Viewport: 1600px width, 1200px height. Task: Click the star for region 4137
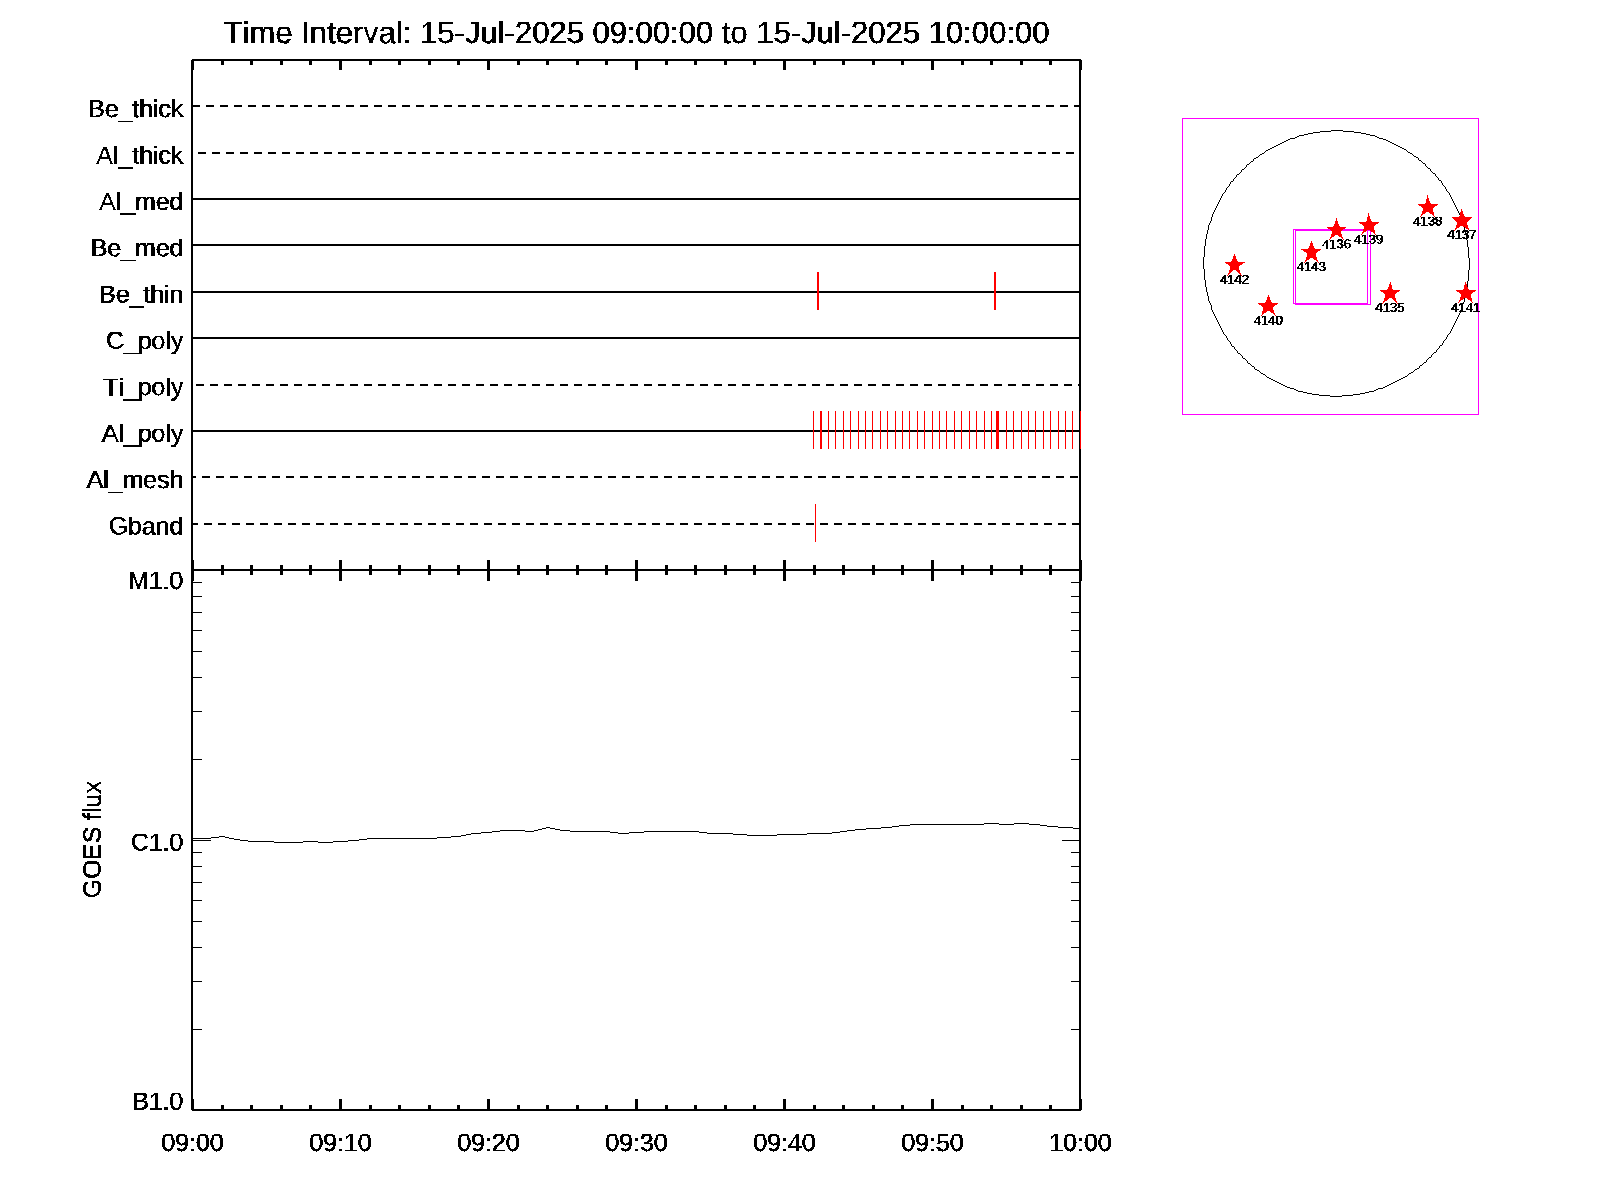(1461, 220)
